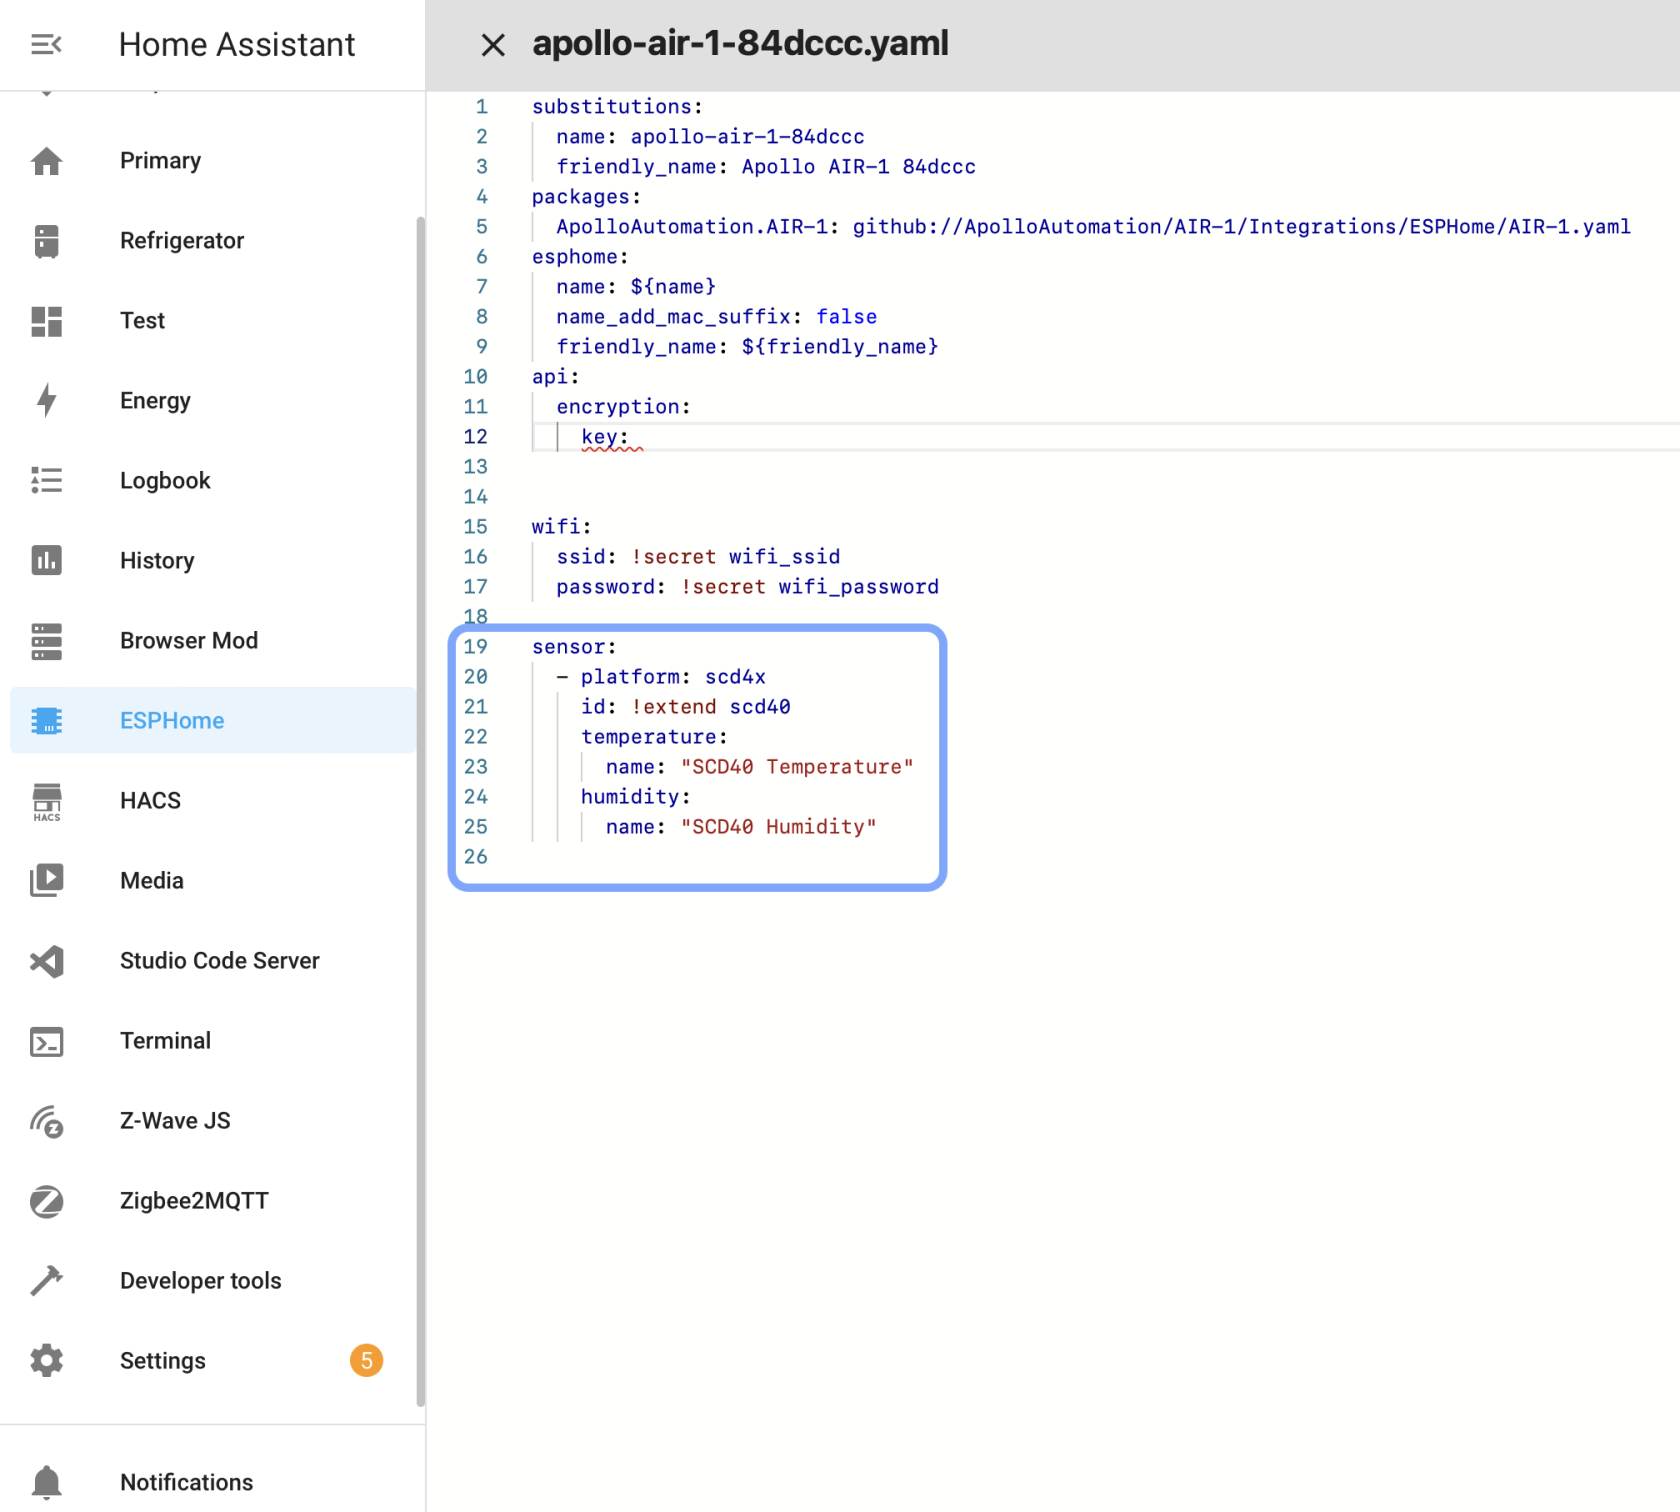
Task: Click the sidebar vertical scrollbar
Action: coord(421,810)
